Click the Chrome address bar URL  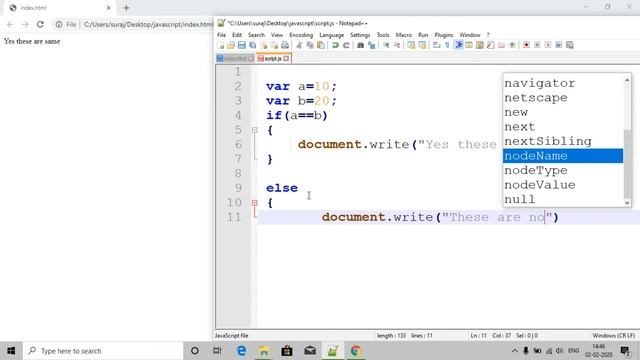(x=148, y=24)
